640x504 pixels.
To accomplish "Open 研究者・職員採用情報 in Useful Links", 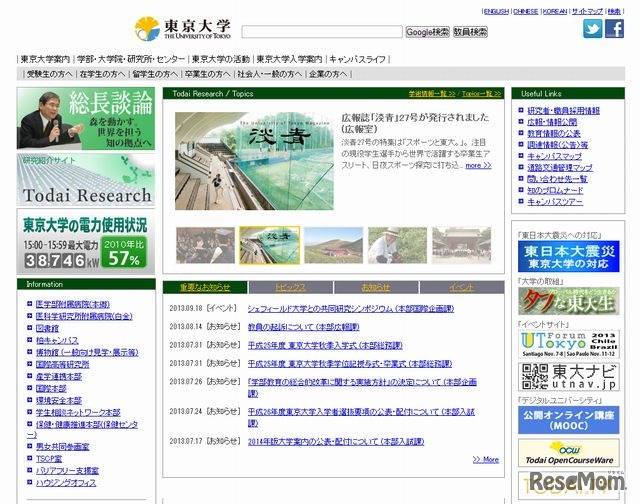I will coord(563,111).
